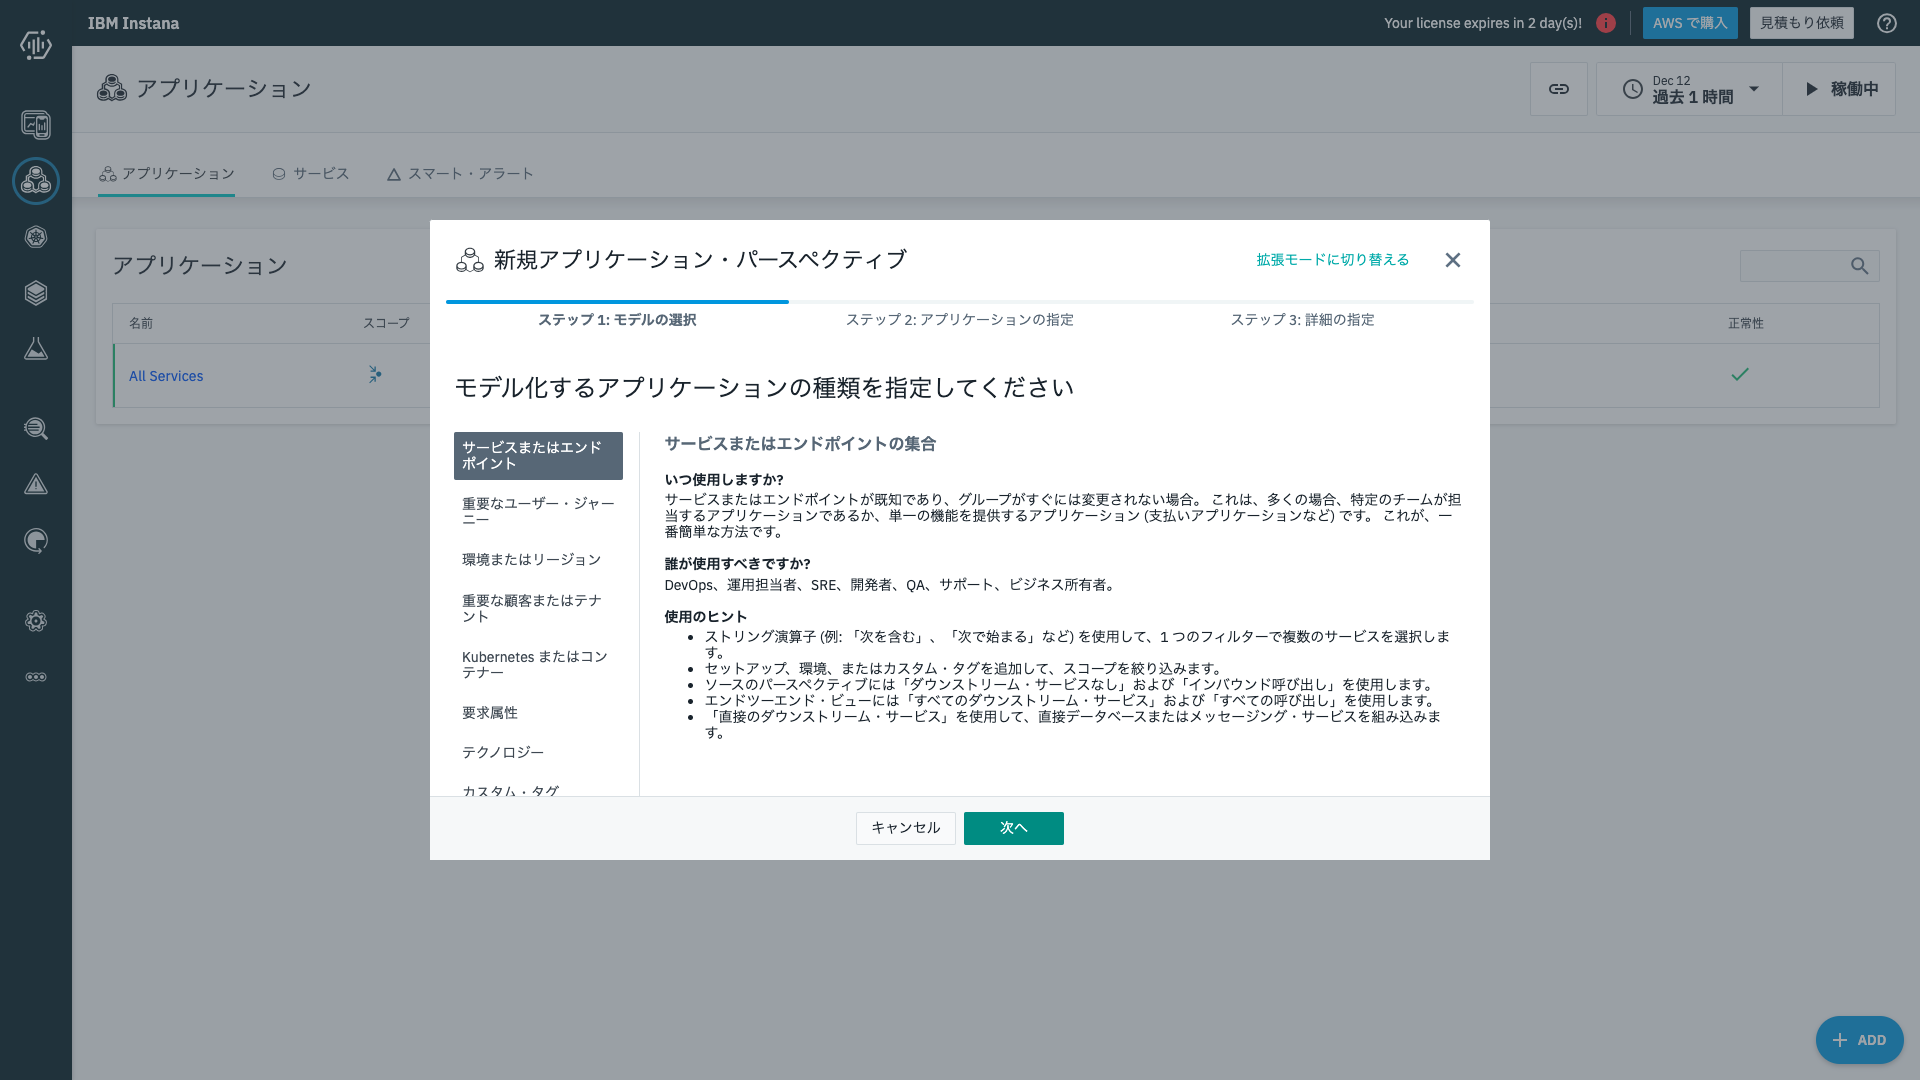This screenshot has width=1920, height=1080.
Task: Select 環境またはリージョン model type
Action: point(532,559)
